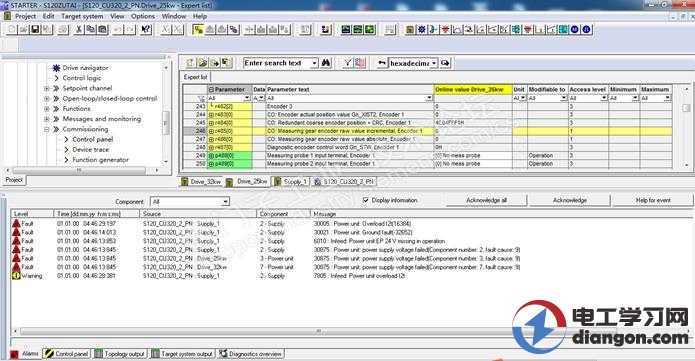
Task: Open Control panel under Commissioning
Action: (93, 139)
